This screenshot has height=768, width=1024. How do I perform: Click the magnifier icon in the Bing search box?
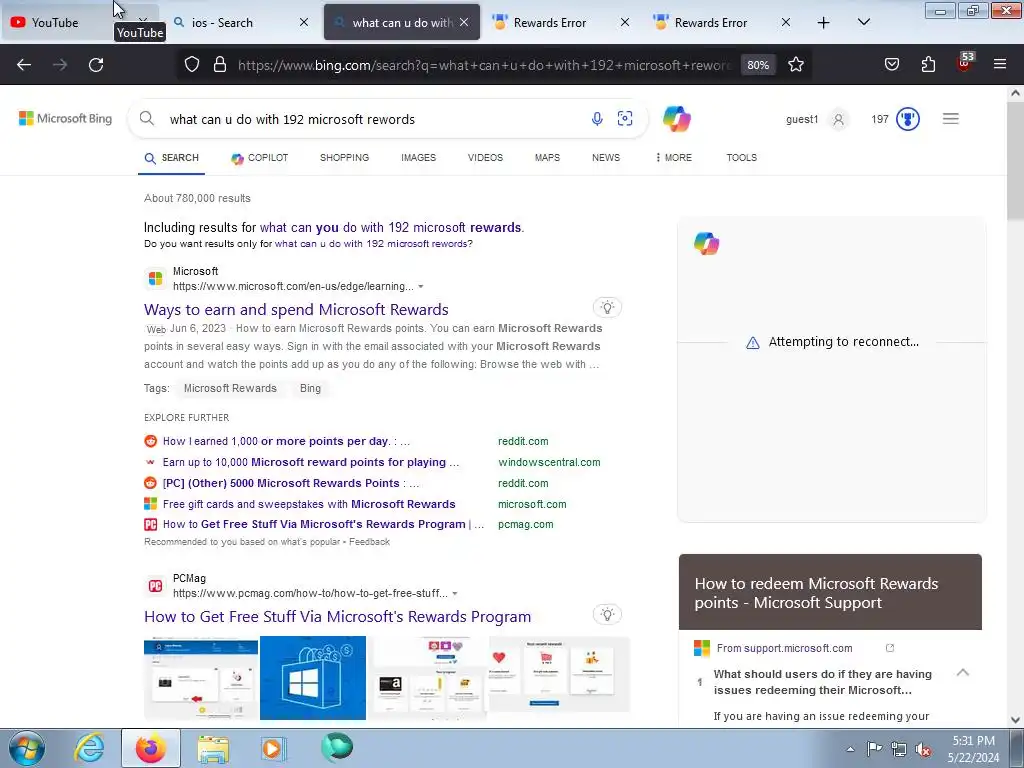pyautogui.click(x=147, y=118)
